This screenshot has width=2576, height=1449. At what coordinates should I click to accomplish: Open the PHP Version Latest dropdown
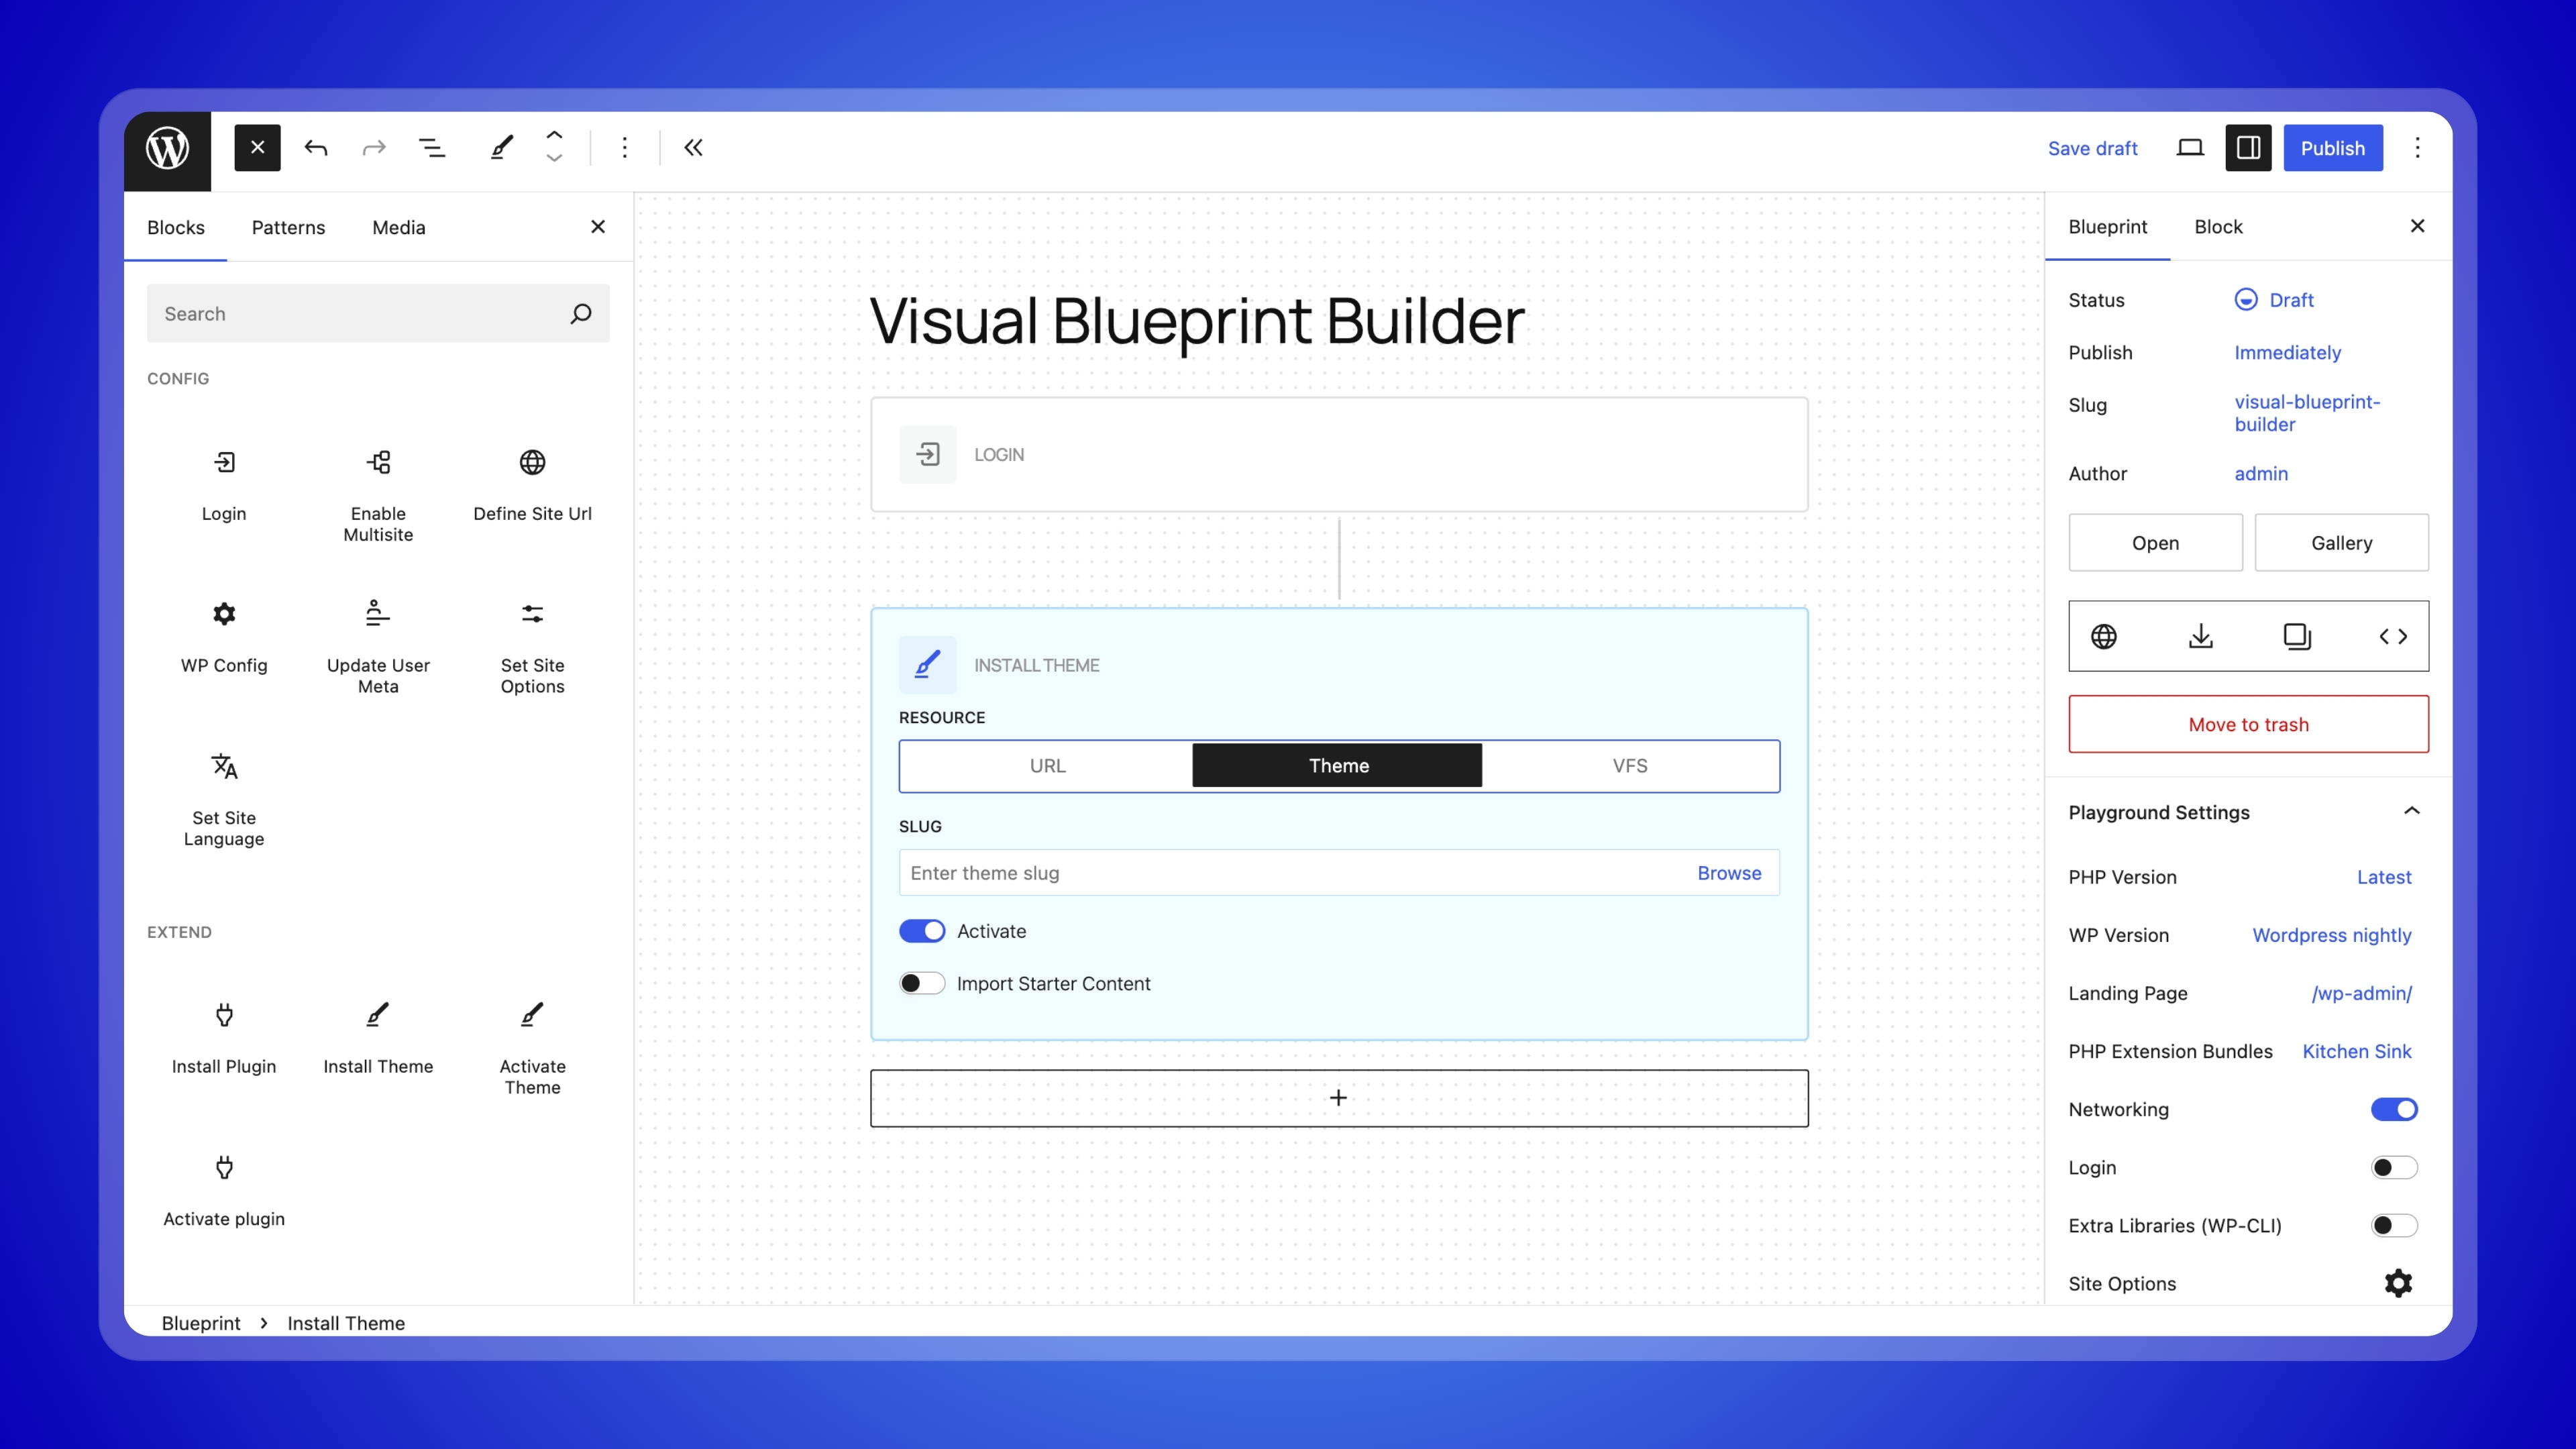coord(2384,877)
